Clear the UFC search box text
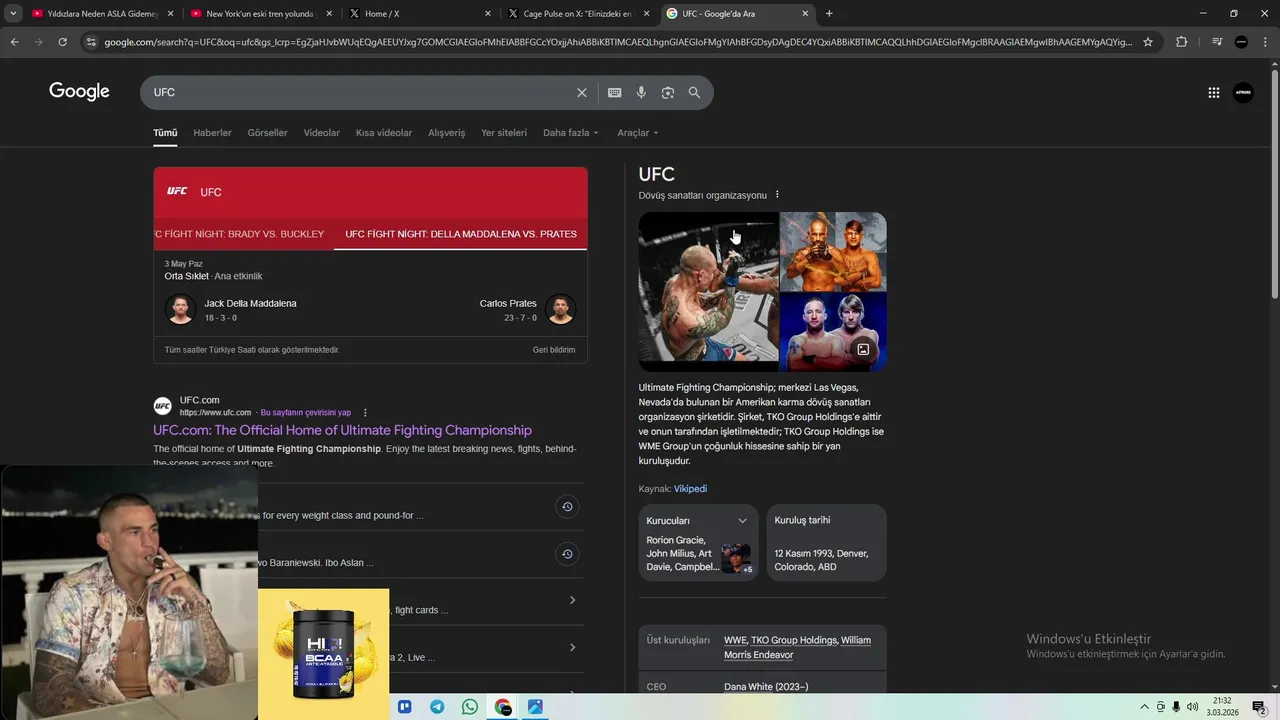The image size is (1280, 720). point(582,92)
